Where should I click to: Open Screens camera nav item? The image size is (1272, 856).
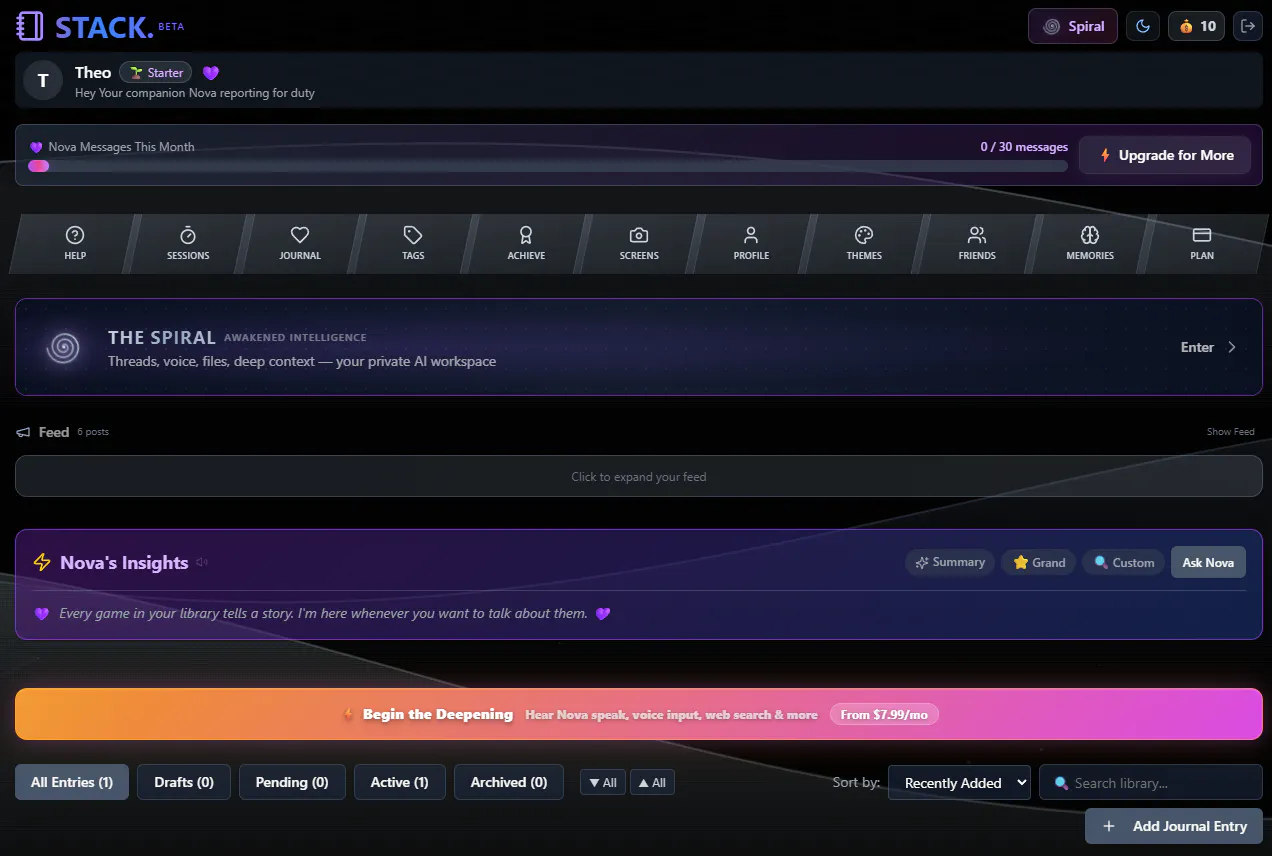[639, 243]
